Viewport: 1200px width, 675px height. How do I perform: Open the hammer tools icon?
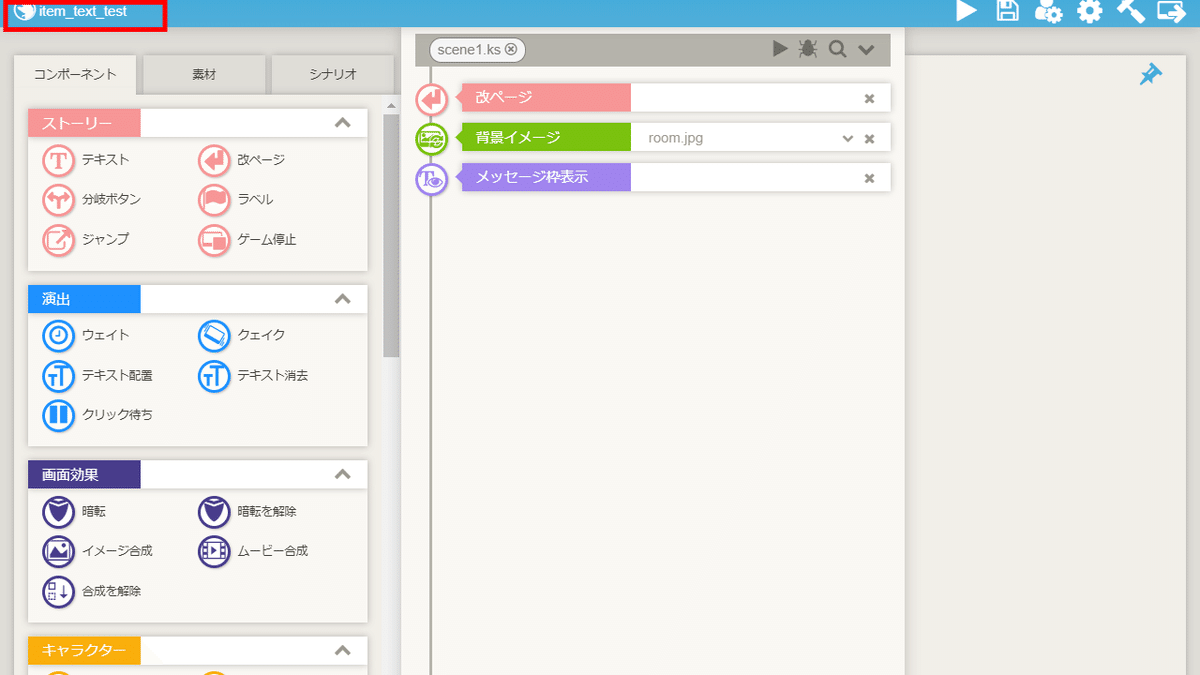tap(1130, 11)
